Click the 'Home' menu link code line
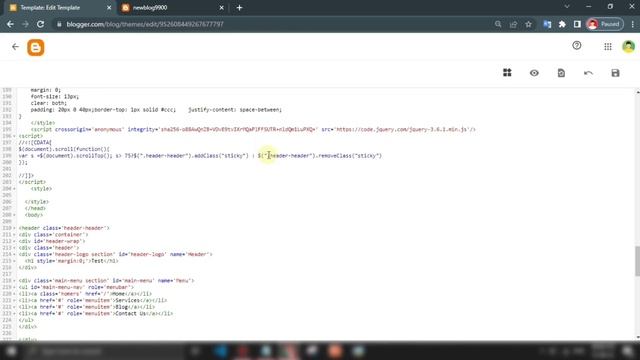Viewport: 640px width, 360px height. click(x=85, y=294)
